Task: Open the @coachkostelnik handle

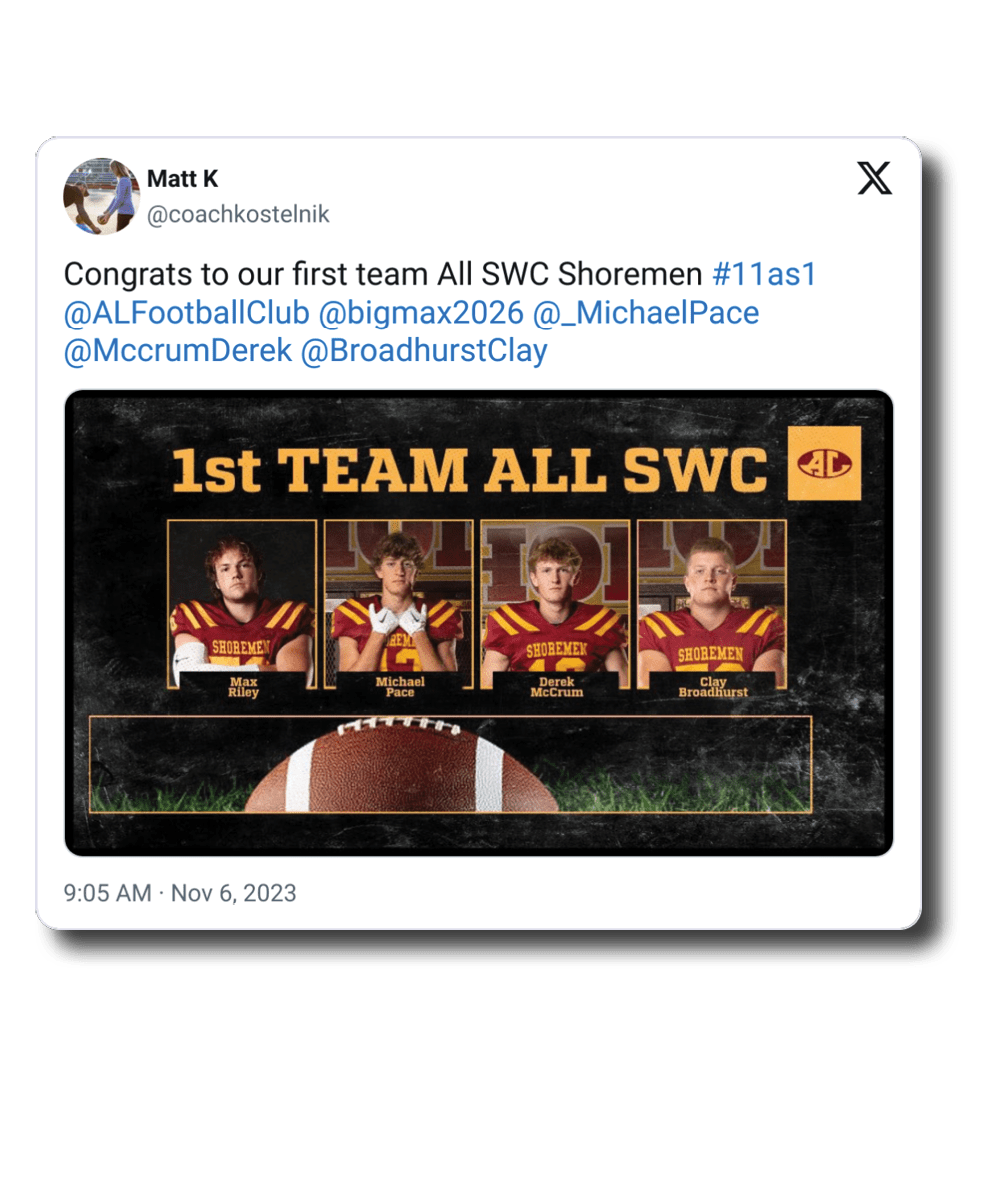Action: click(238, 215)
